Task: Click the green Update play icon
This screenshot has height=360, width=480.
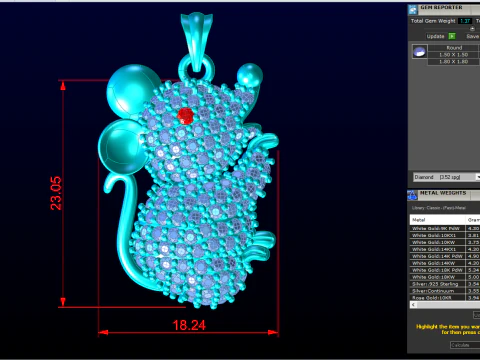Action: [452, 36]
